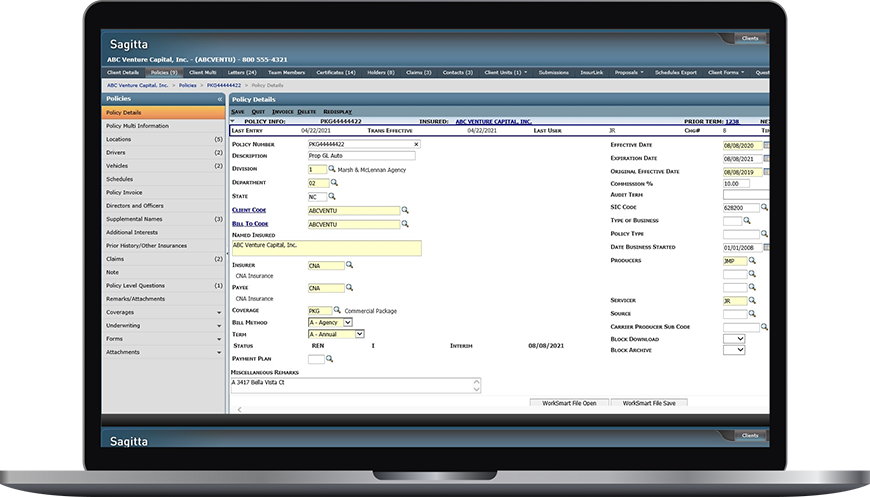Open the Client Code search icon
The height and width of the screenshot is (497, 870).
[x=405, y=211]
